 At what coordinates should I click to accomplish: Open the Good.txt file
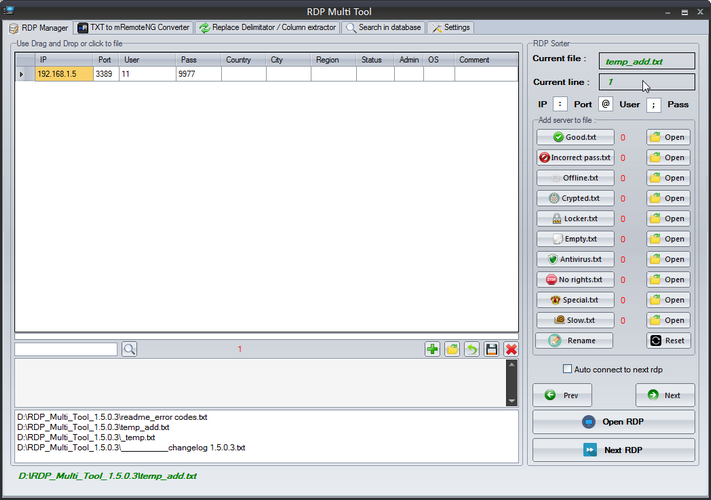point(668,137)
